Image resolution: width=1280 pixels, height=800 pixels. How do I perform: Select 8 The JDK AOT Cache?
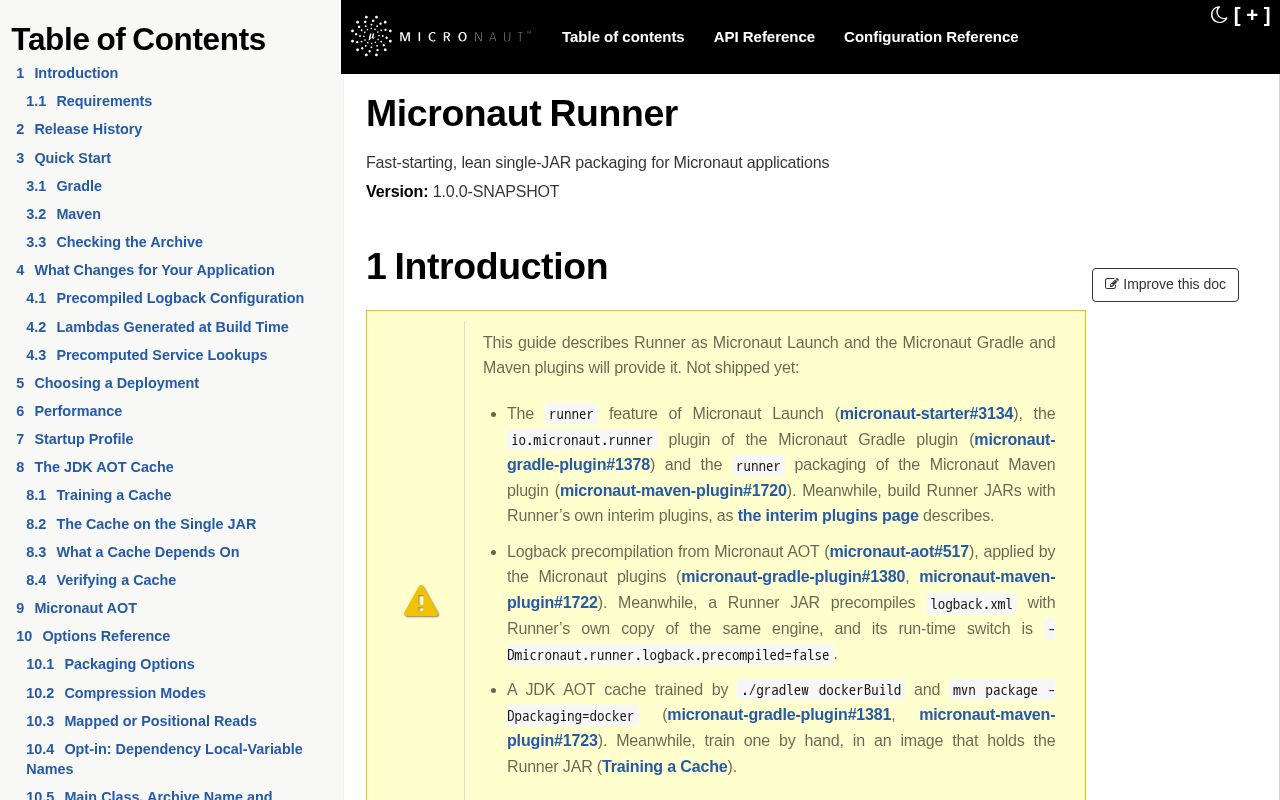[95, 467]
